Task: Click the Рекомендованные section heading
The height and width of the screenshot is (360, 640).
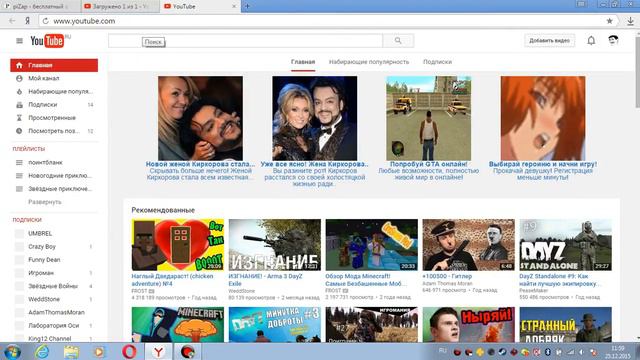Action: point(163,210)
